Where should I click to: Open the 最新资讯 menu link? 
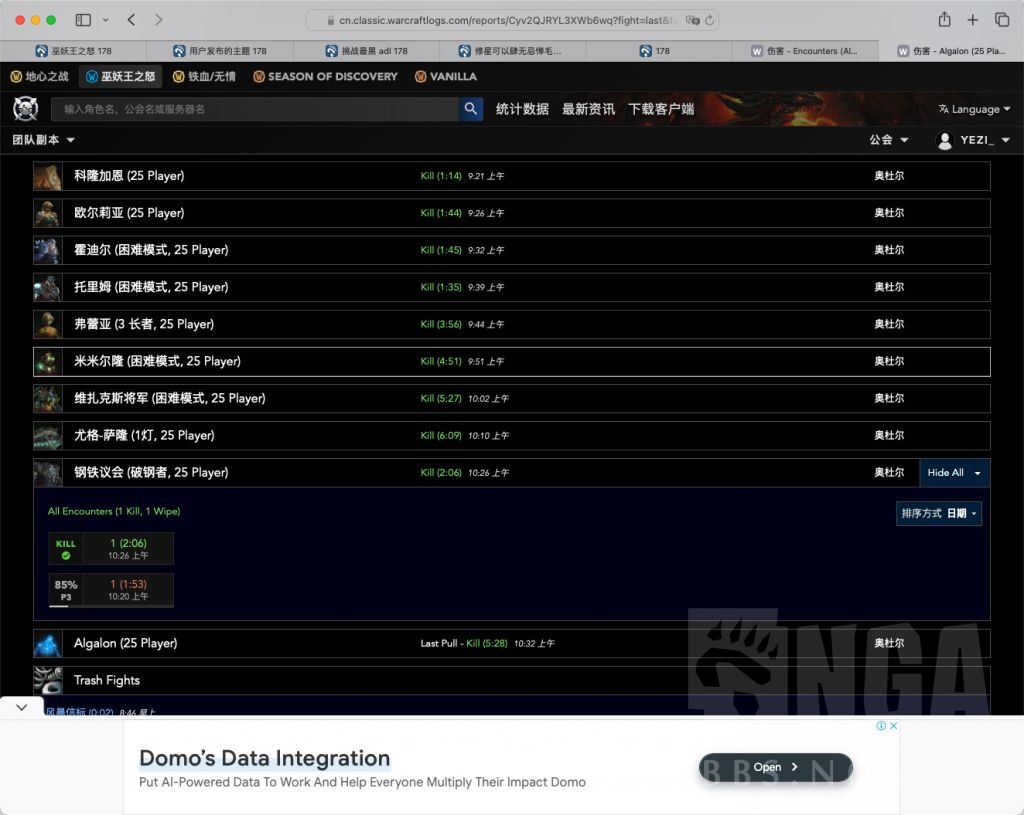click(588, 109)
